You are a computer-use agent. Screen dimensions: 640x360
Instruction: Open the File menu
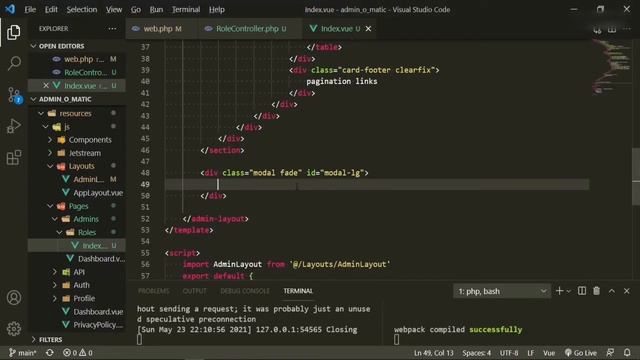pyautogui.click(x=30, y=9)
